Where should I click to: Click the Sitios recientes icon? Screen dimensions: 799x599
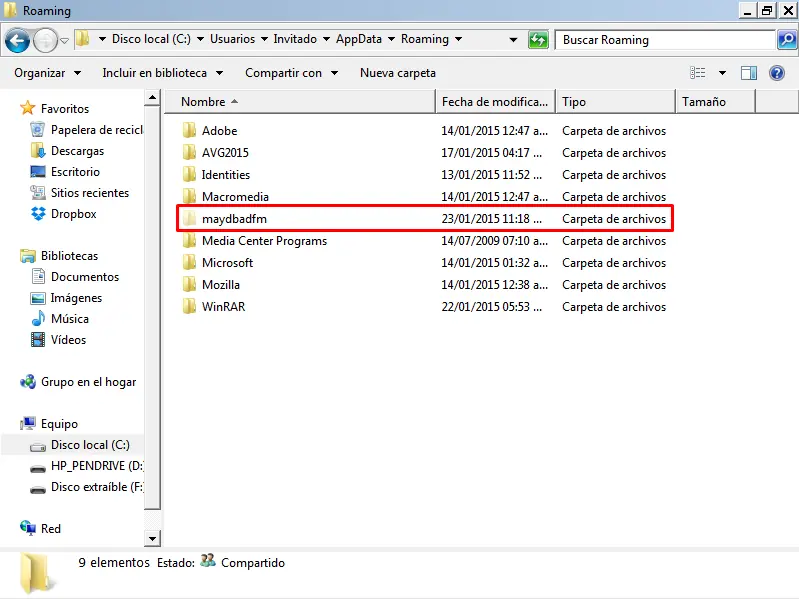[37, 193]
